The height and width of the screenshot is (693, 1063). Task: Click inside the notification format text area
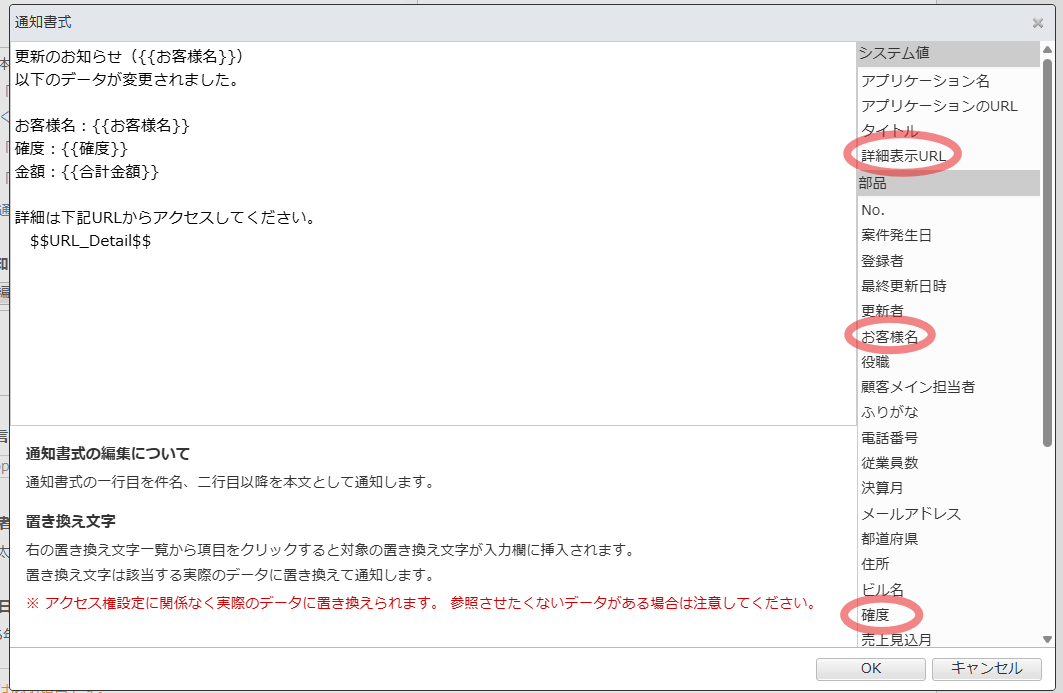430,320
